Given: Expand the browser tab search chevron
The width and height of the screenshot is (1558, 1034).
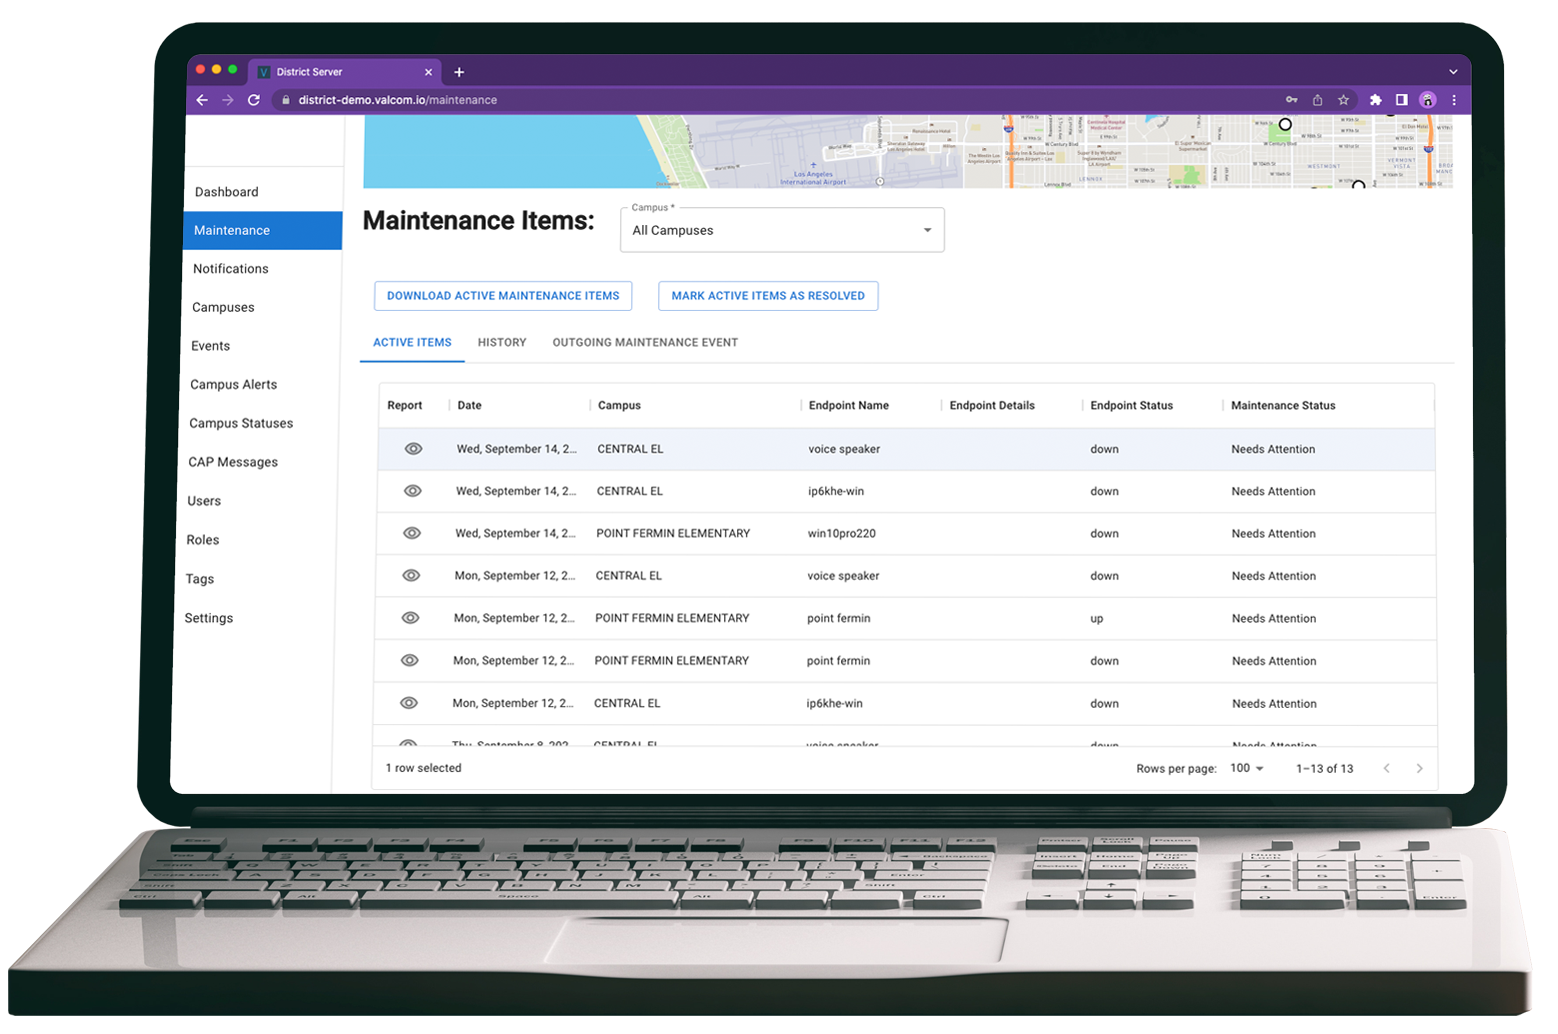Looking at the screenshot, I should click(1452, 72).
